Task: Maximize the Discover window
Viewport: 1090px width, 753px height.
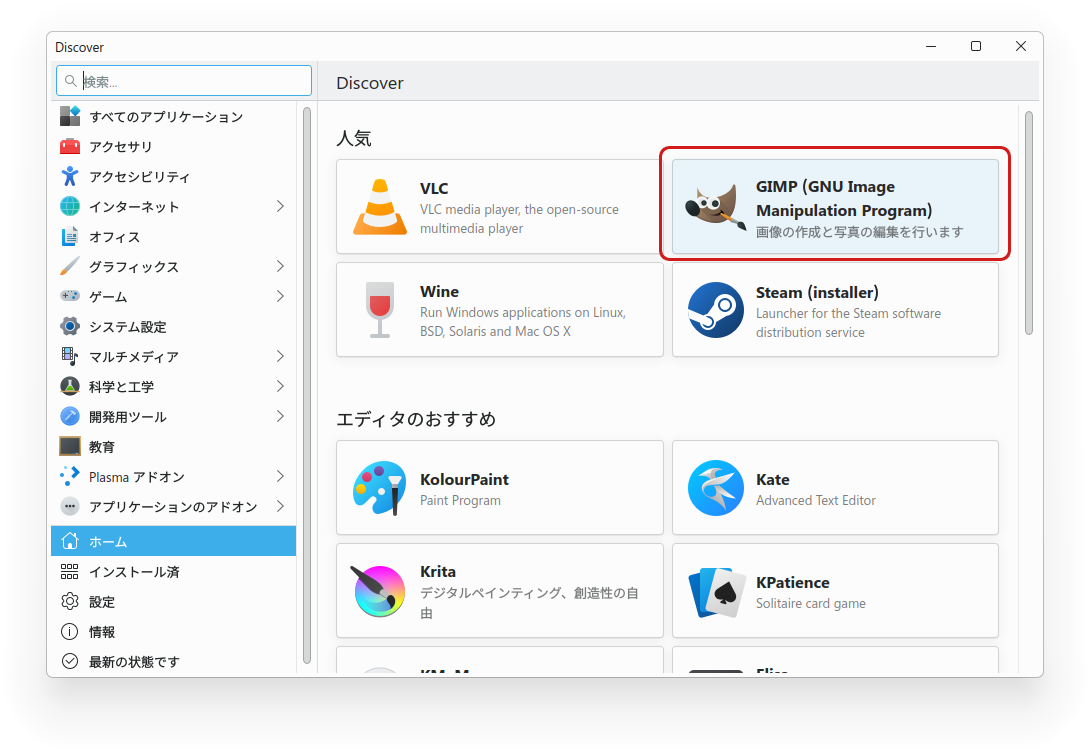Action: point(976,46)
